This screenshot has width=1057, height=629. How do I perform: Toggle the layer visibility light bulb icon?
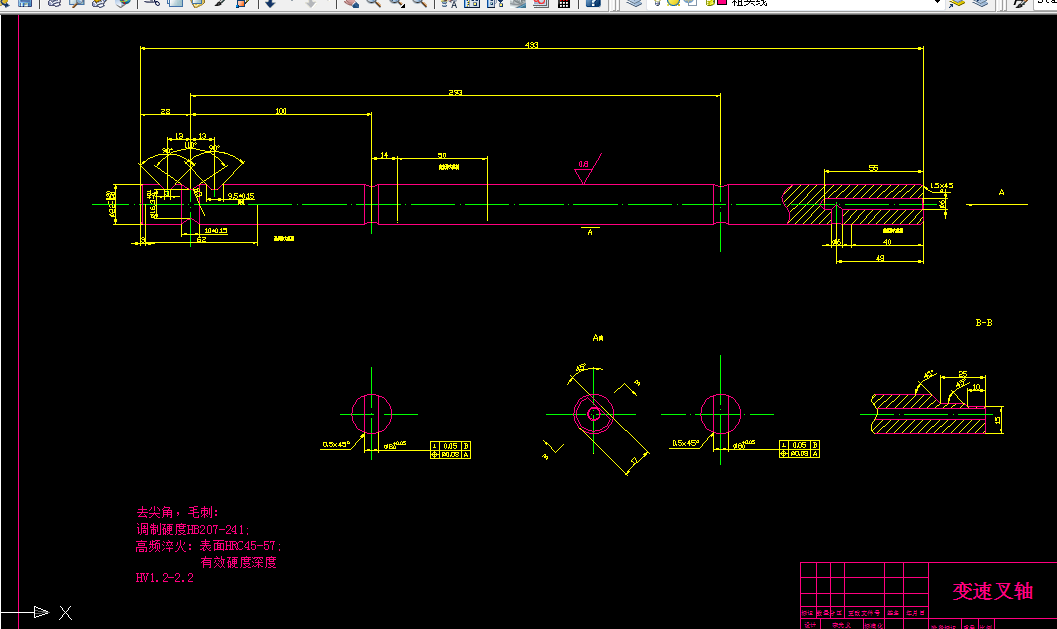655,4
